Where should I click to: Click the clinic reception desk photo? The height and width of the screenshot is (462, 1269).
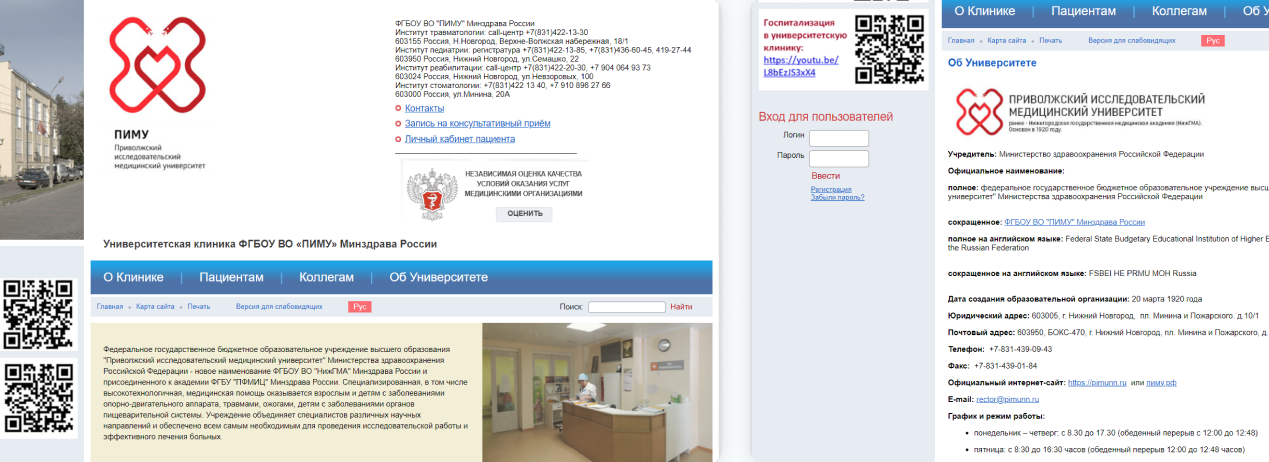(x=597, y=391)
